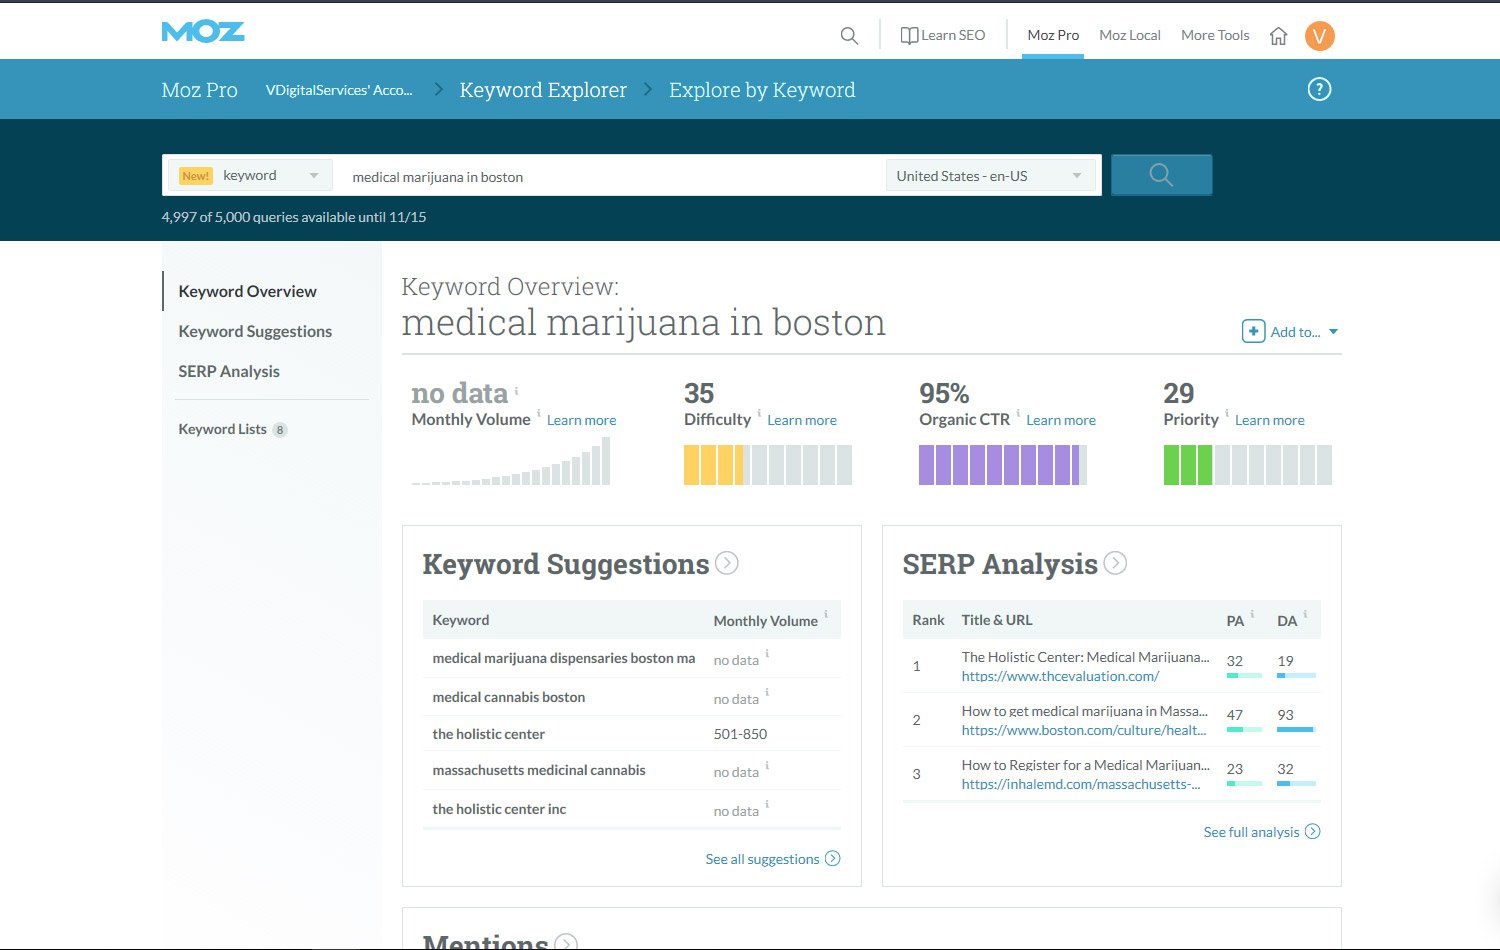This screenshot has width=1500, height=950.
Task: Go to Keyword Explorer breadcrumb
Action: (543, 90)
